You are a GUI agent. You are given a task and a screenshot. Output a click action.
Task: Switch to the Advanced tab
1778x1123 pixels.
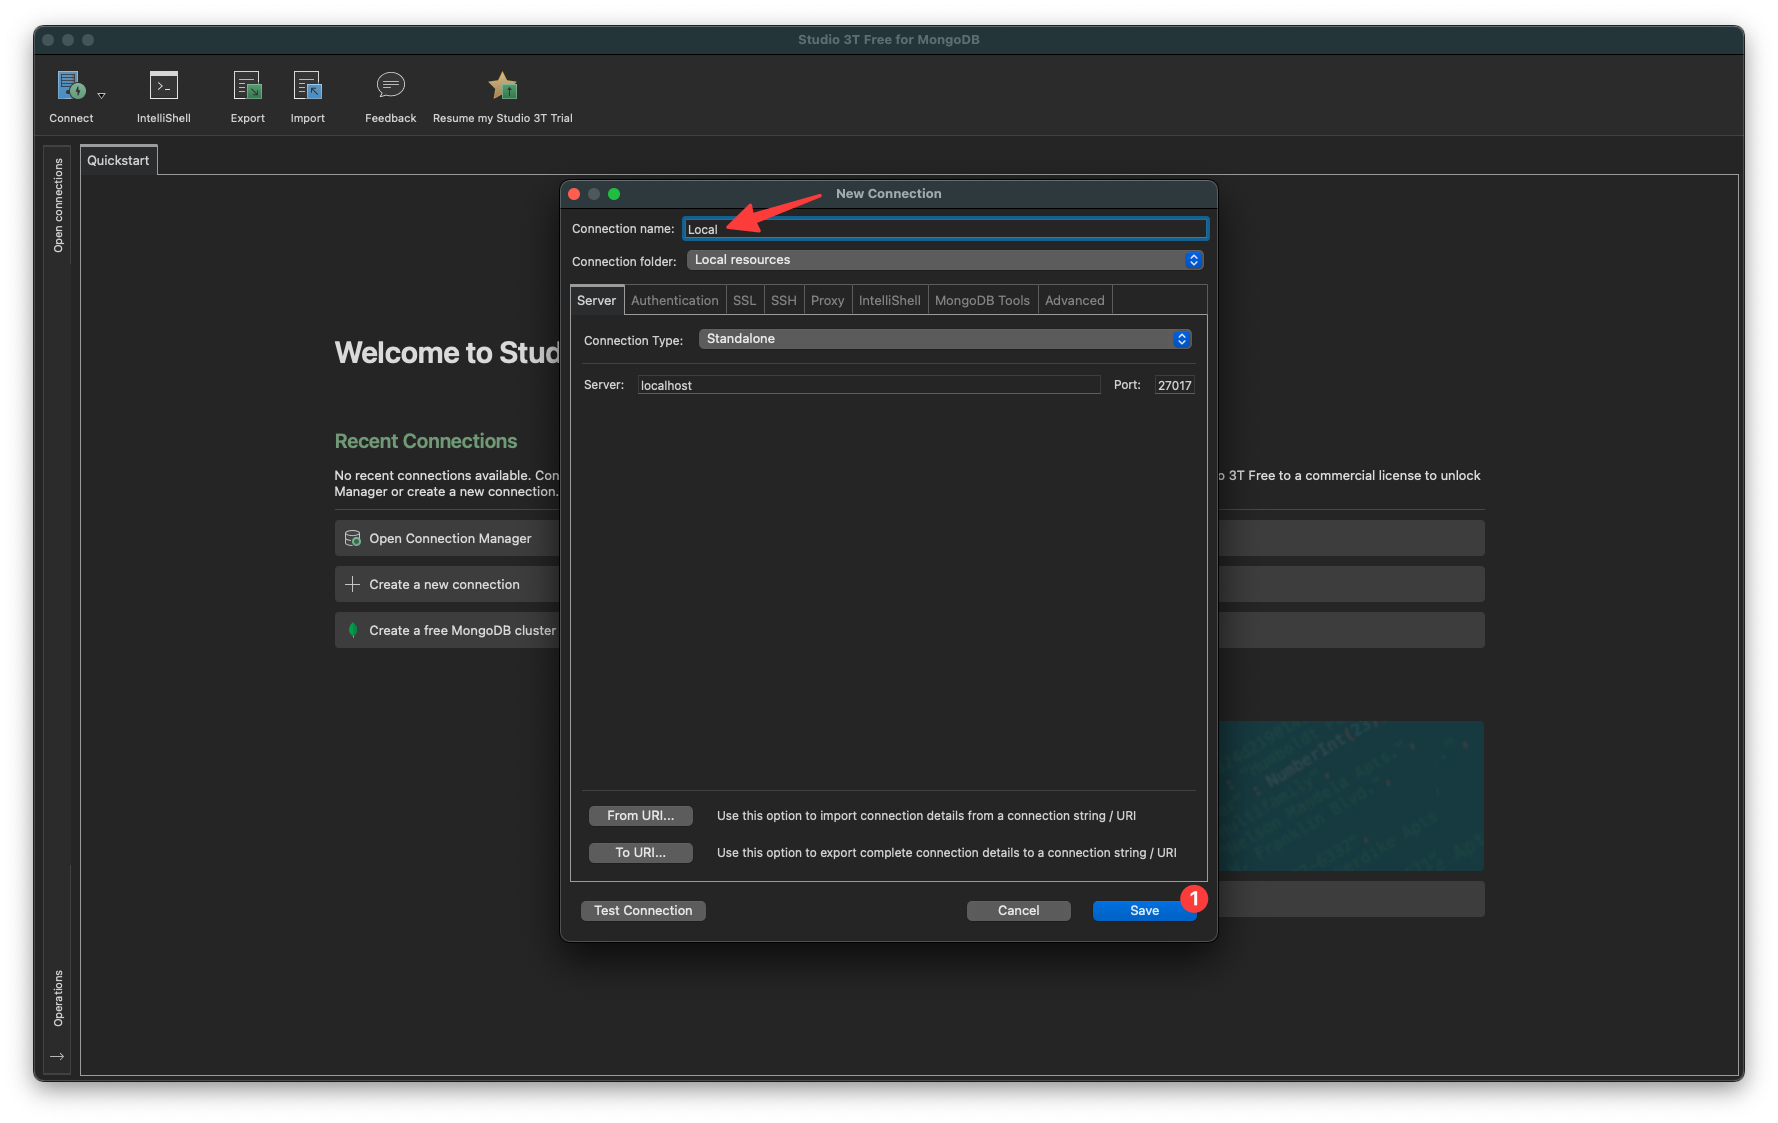(x=1075, y=300)
